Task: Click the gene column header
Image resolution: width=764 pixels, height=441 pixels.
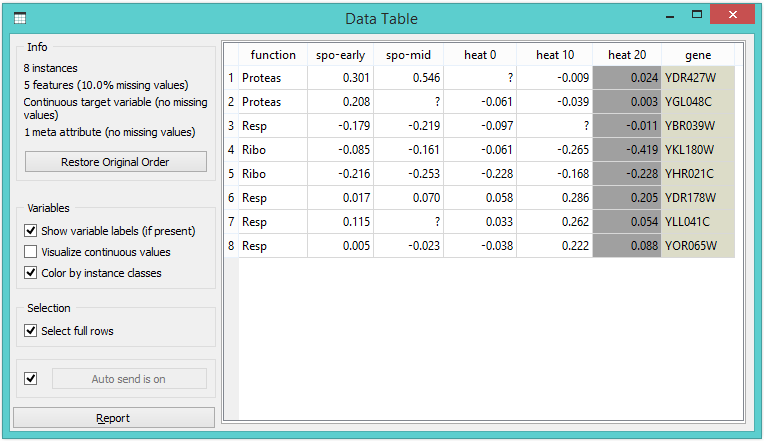Action: coord(698,55)
